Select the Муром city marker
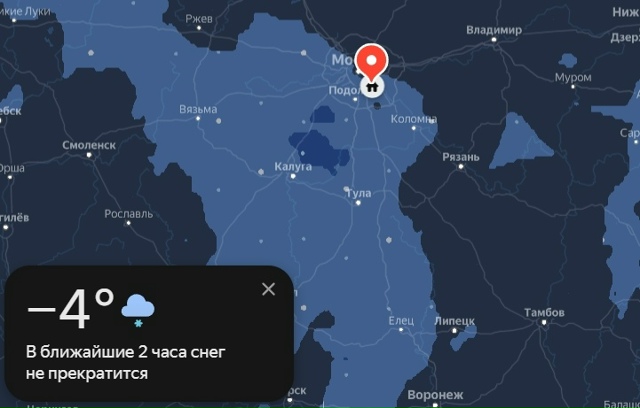This screenshot has width=640, height=408. pyautogui.click(x=573, y=86)
